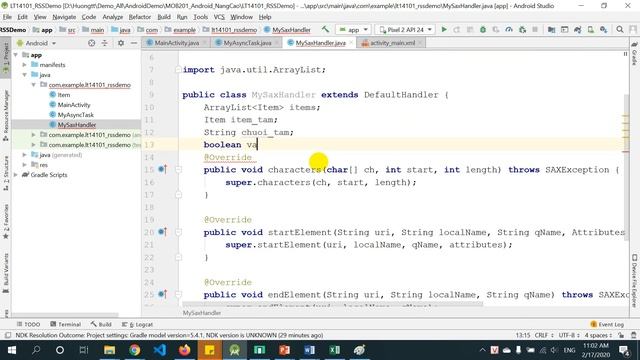Open the Terminal tool window button
This screenshot has width=640, height=360.
(x=65, y=324)
